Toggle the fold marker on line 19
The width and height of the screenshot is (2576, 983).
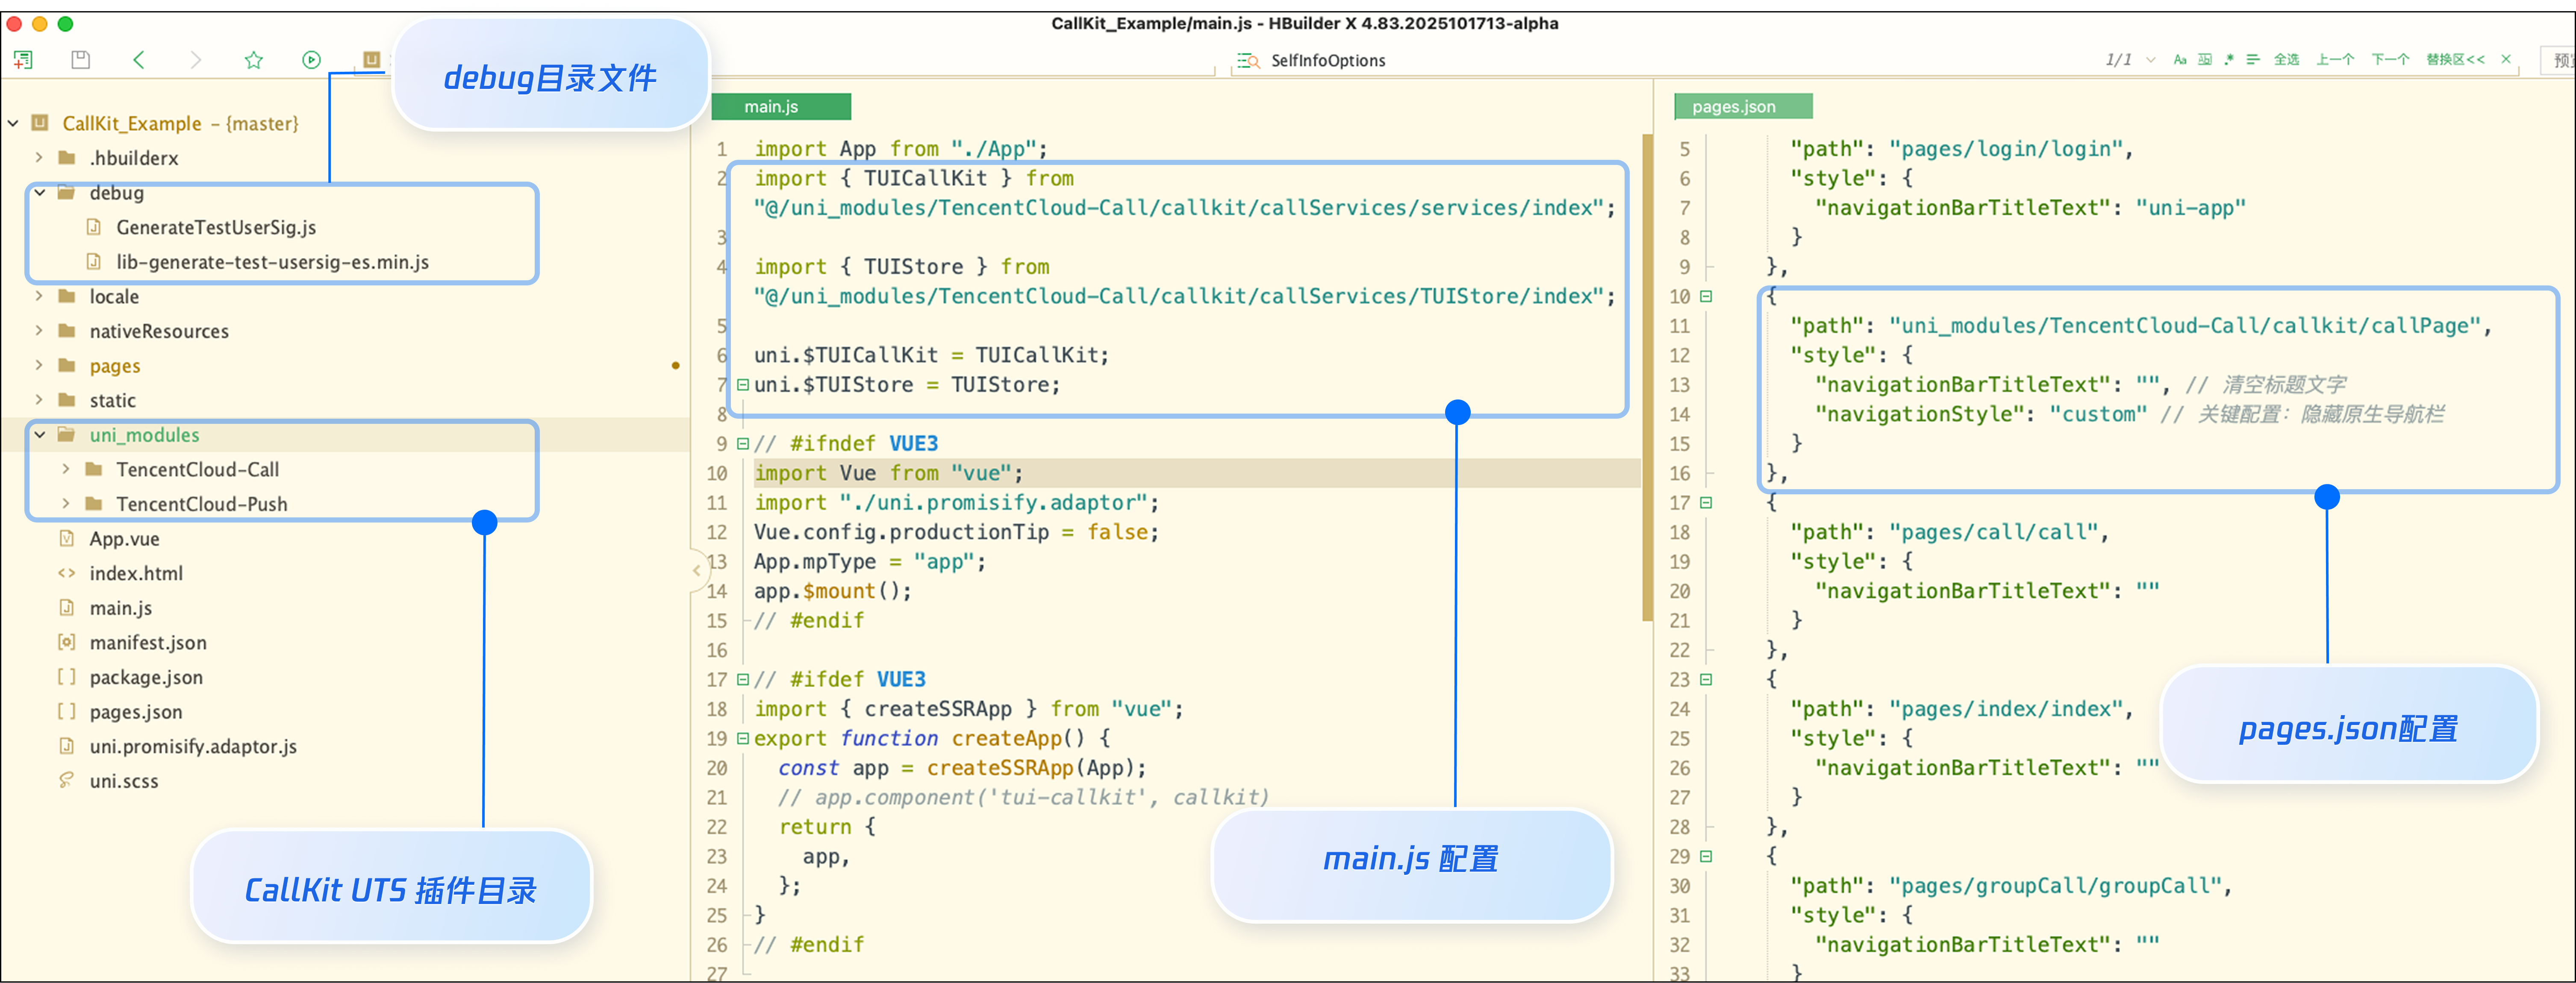pos(742,739)
